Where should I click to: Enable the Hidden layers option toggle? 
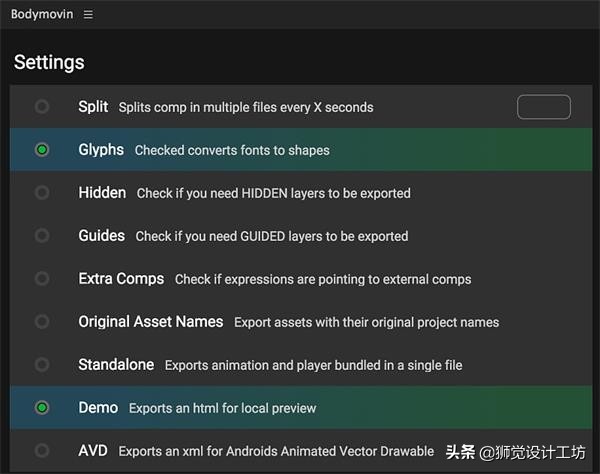click(x=42, y=192)
